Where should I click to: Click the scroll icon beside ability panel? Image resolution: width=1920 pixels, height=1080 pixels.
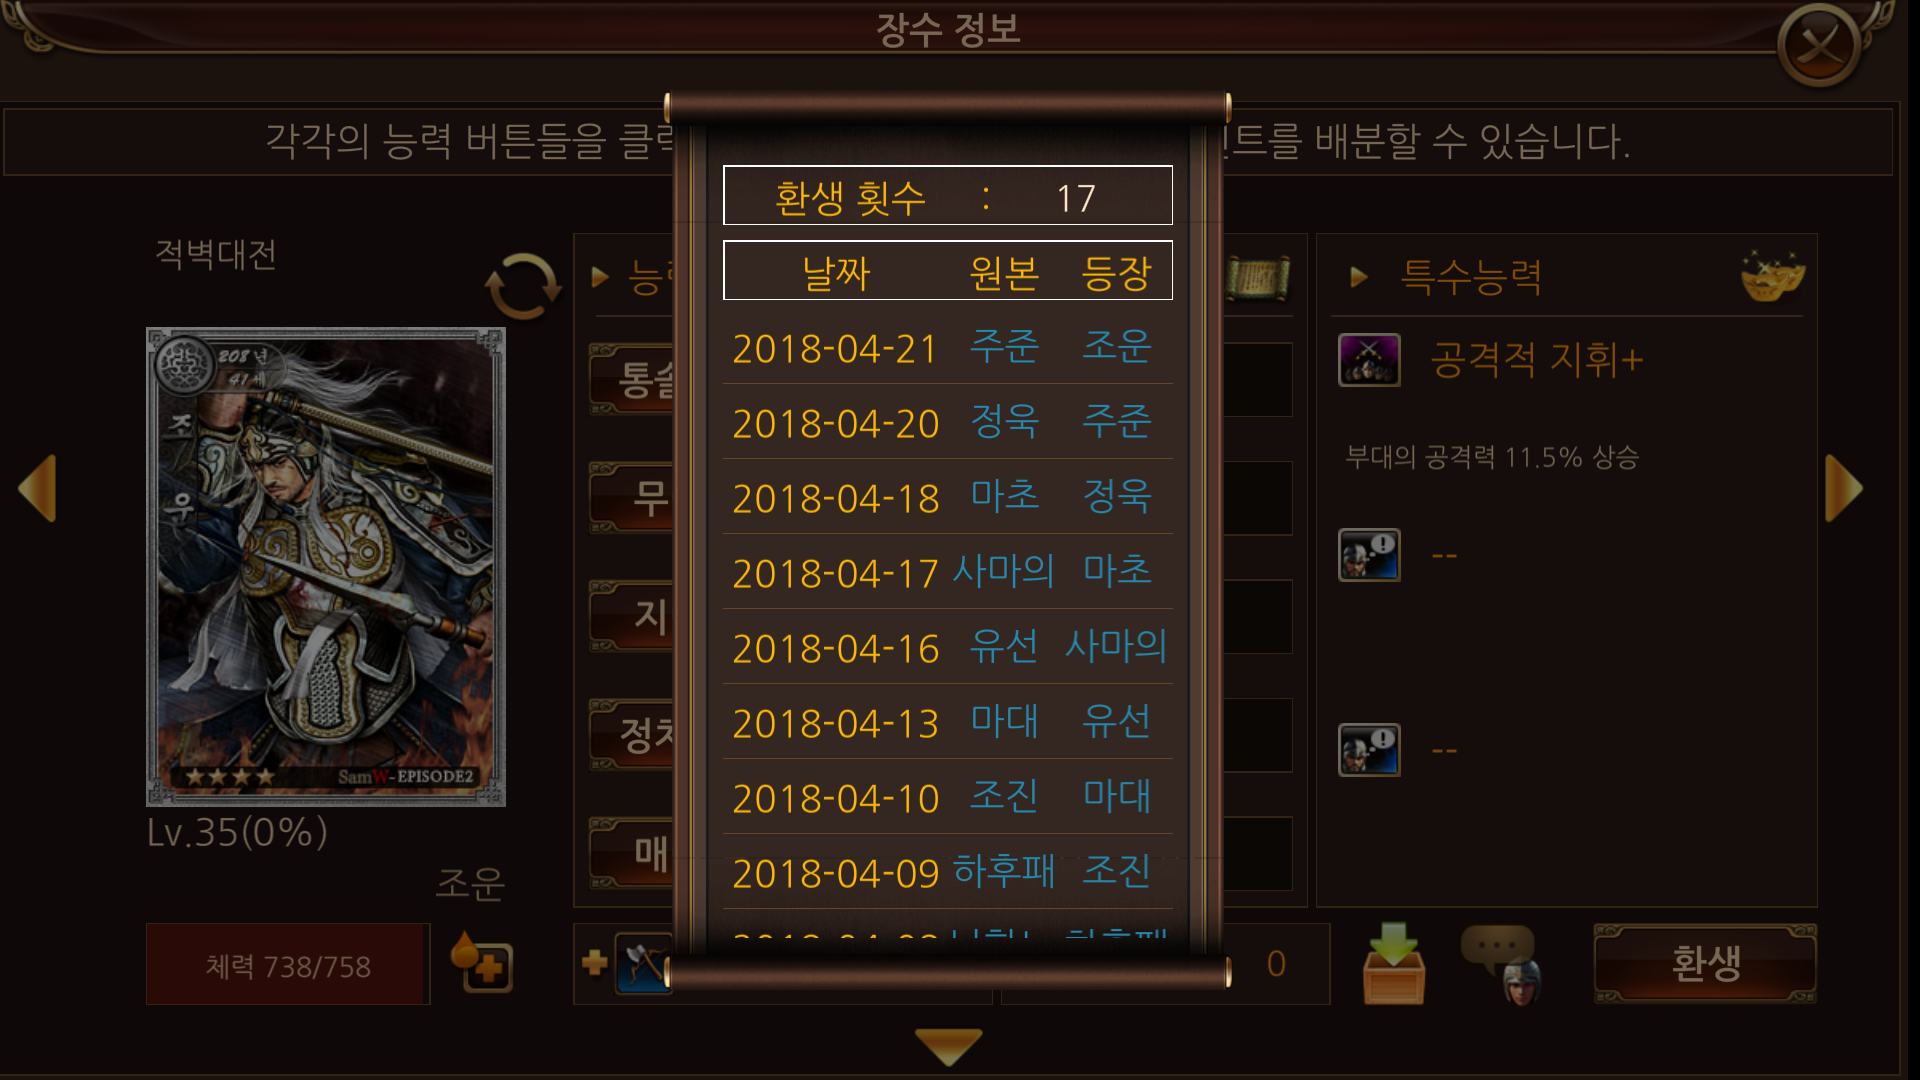click(x=1258, y=277)
